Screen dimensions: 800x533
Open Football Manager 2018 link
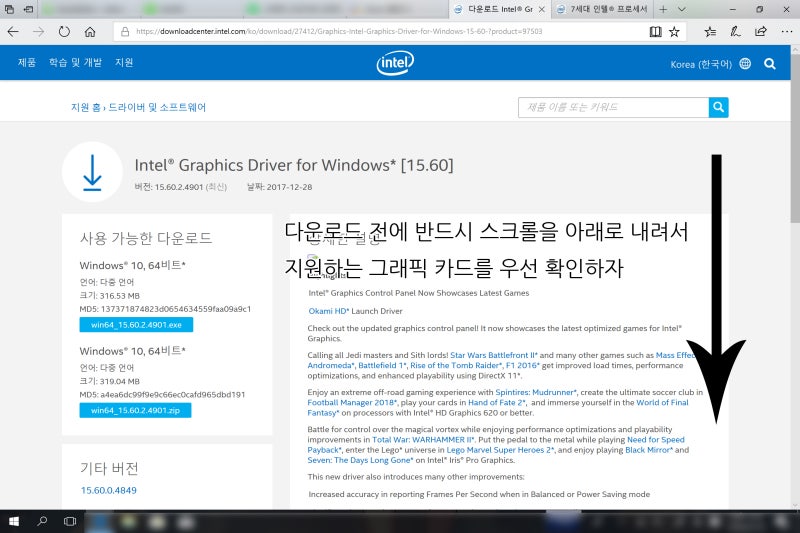click(x=352, y=402)
